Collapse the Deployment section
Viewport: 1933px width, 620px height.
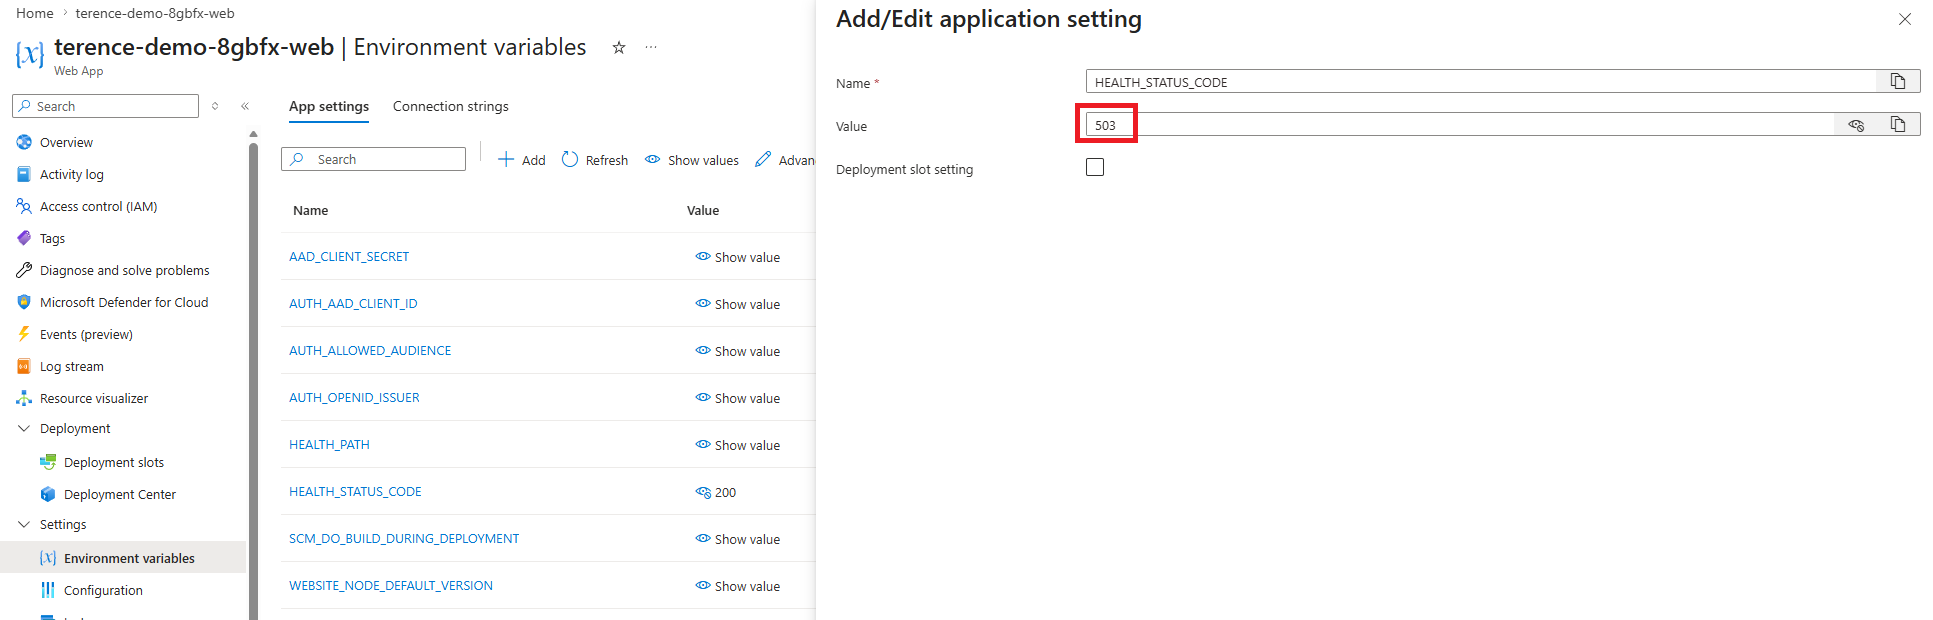(x=24, y=428)
